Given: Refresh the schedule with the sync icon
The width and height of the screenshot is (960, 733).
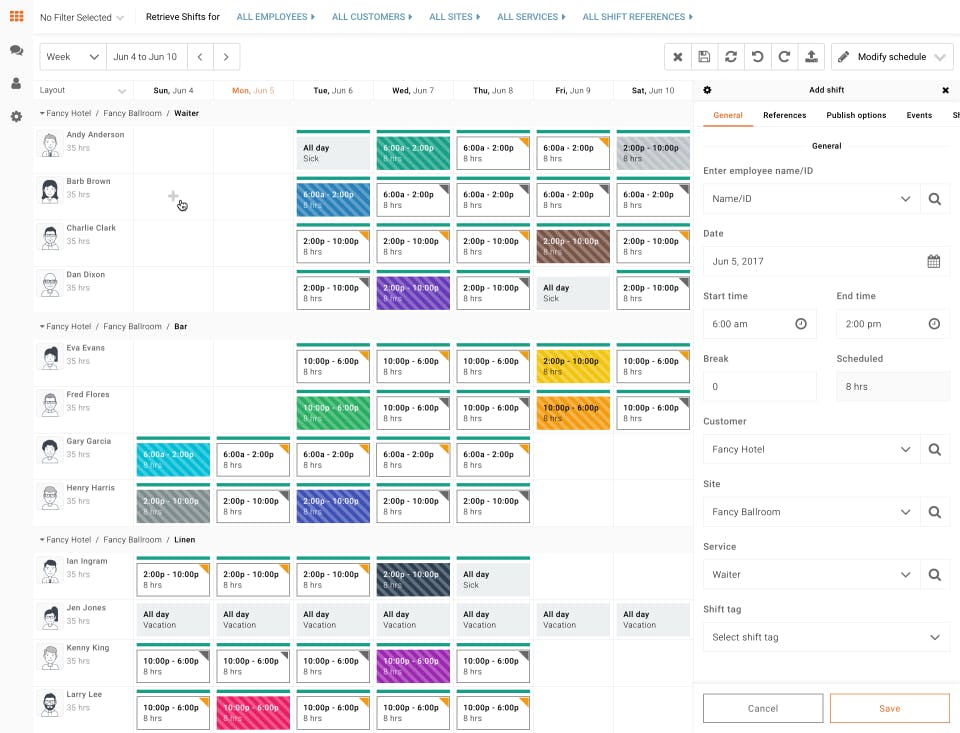Looking at the screenshot, I should (731, 57).
